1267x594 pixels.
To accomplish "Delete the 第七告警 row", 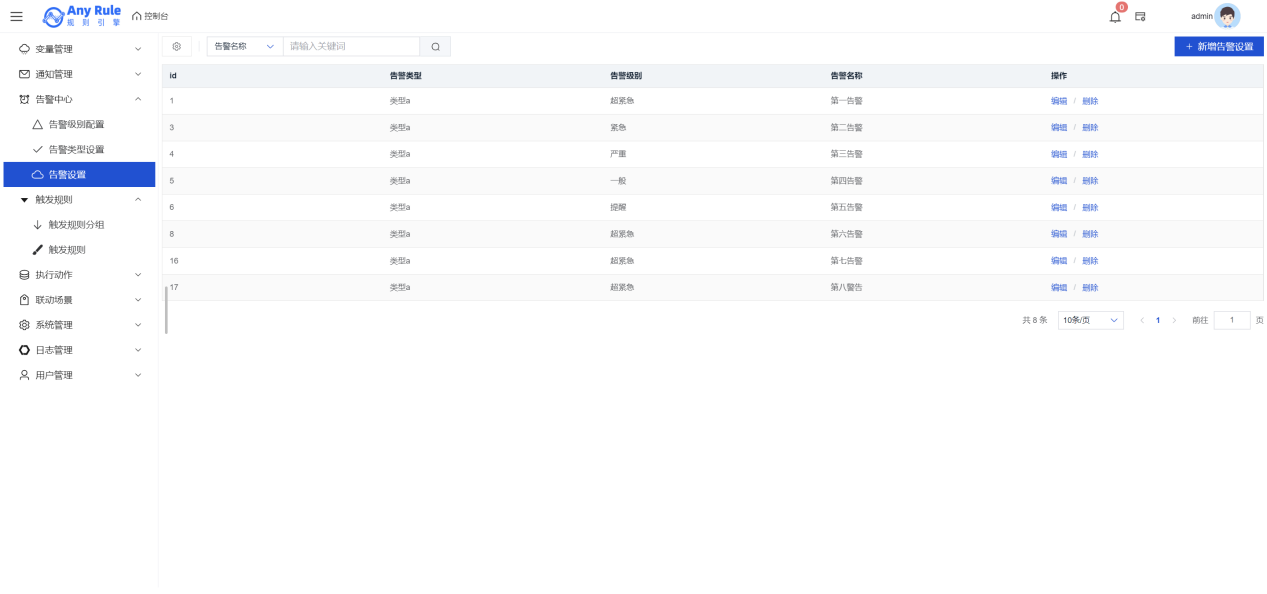I will pos(1090,260).
